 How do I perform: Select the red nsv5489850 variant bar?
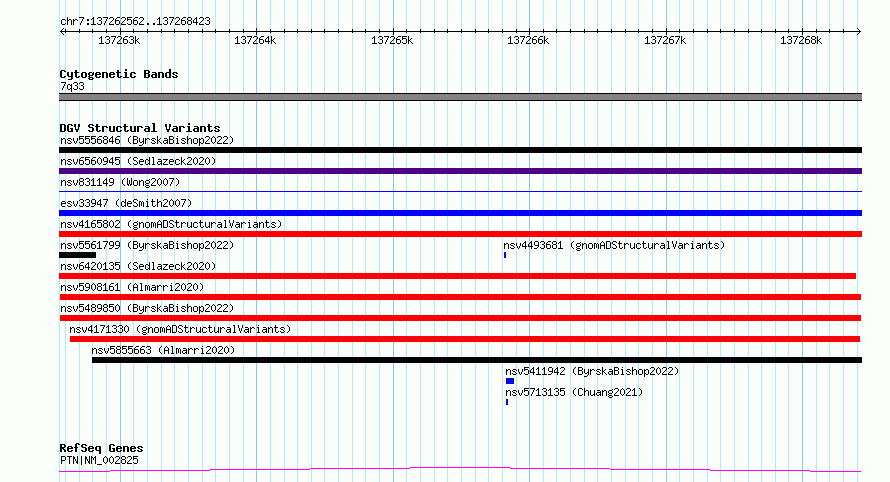pos(460,318)
